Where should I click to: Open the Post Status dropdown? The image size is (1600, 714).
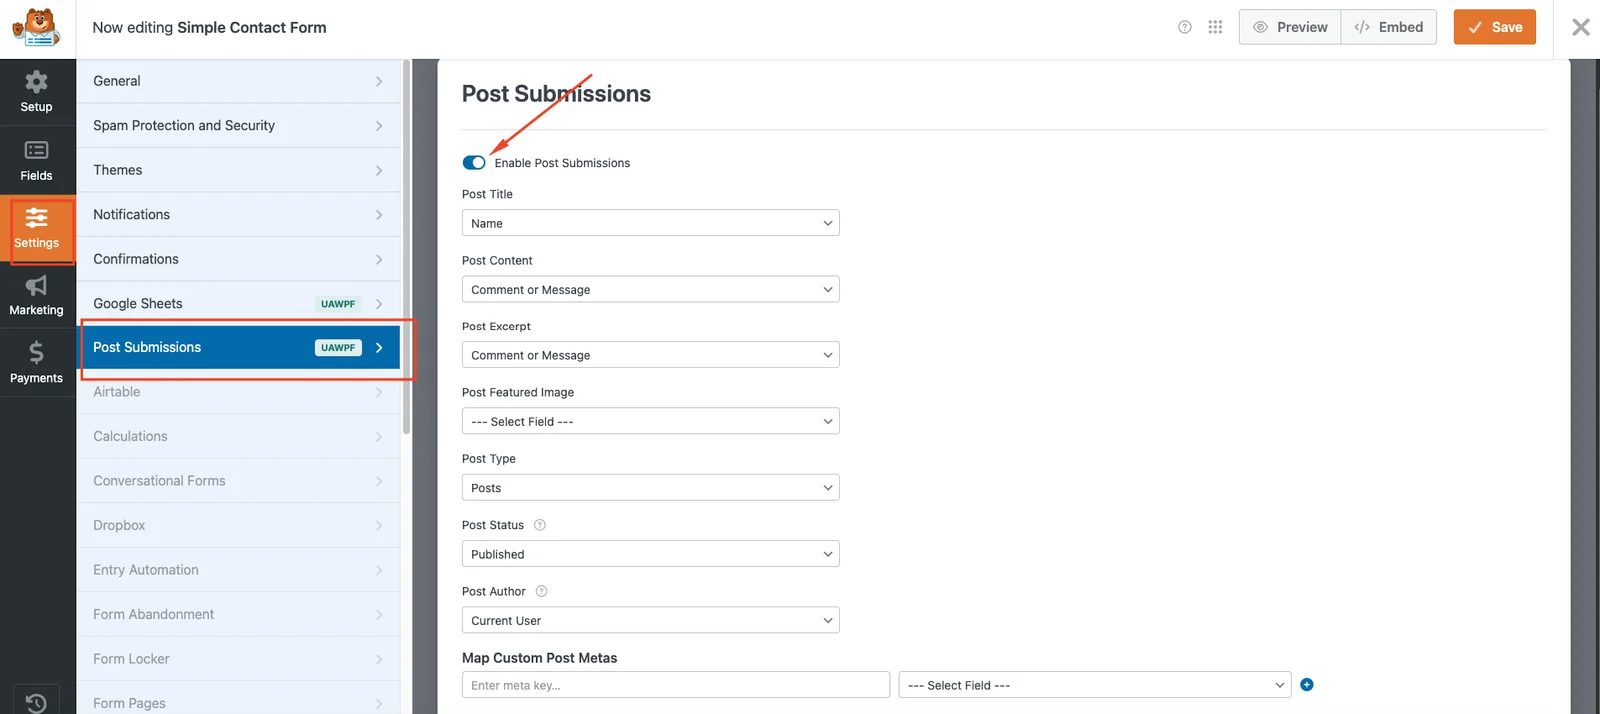point(650,554)
